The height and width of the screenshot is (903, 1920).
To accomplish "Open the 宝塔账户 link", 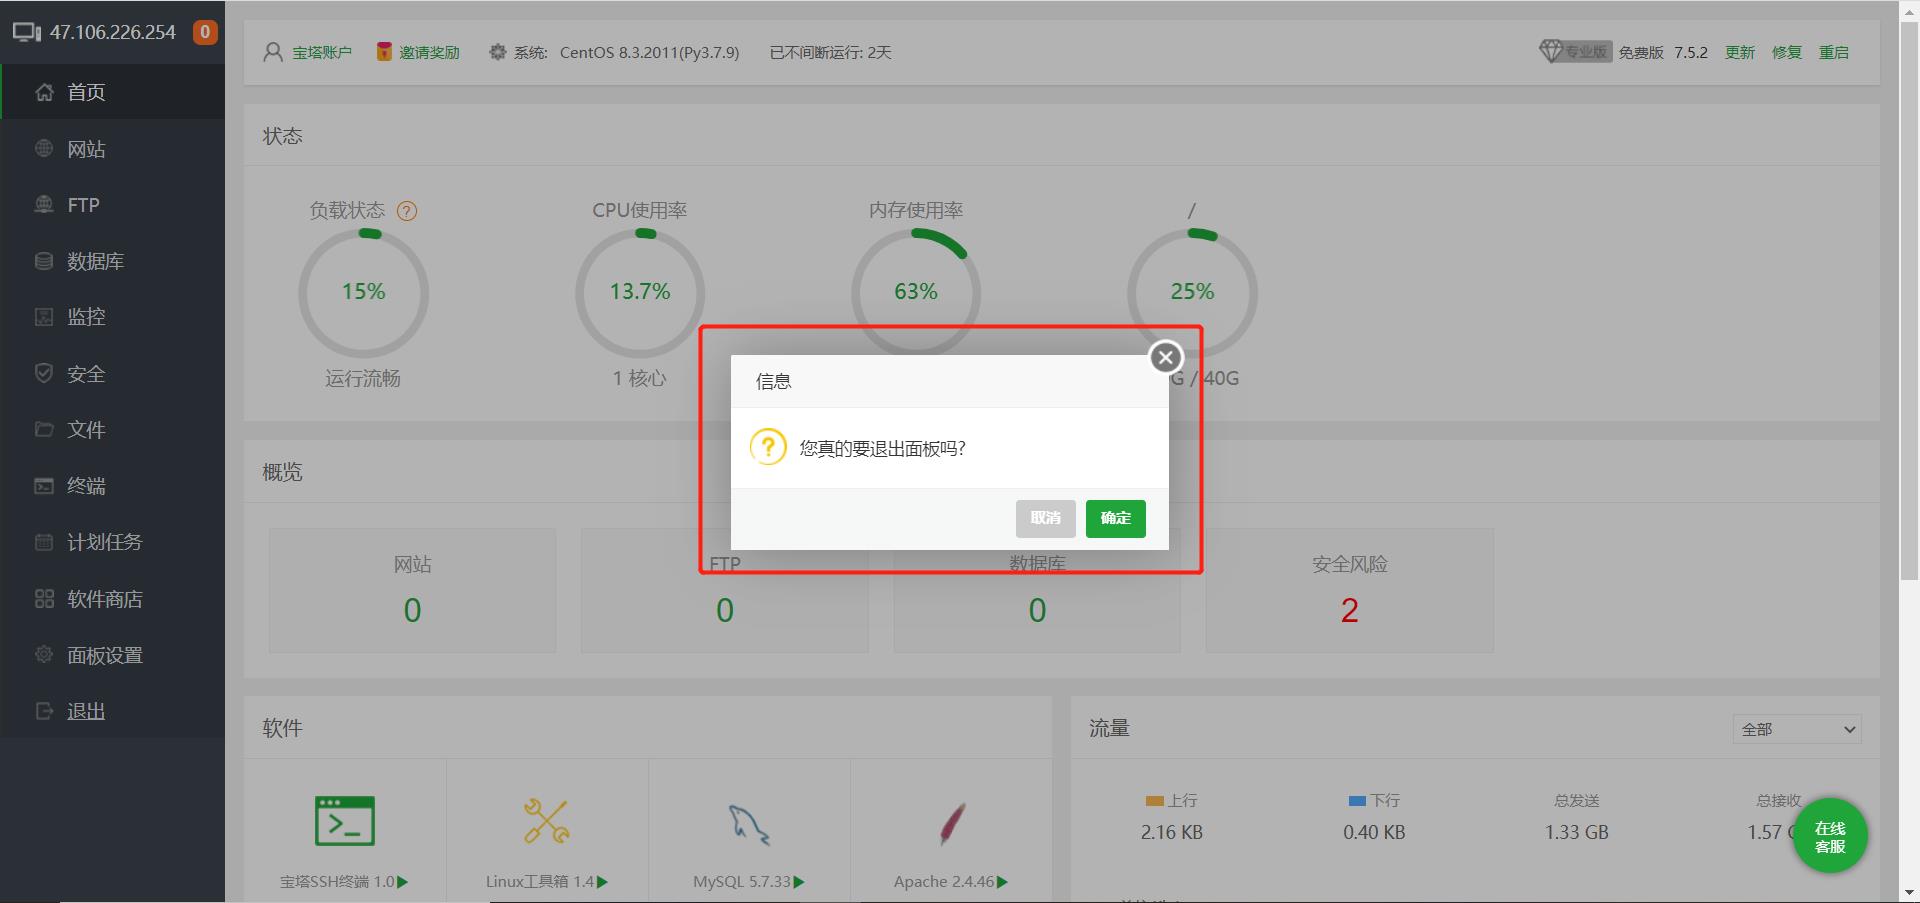I will point(322,52).
